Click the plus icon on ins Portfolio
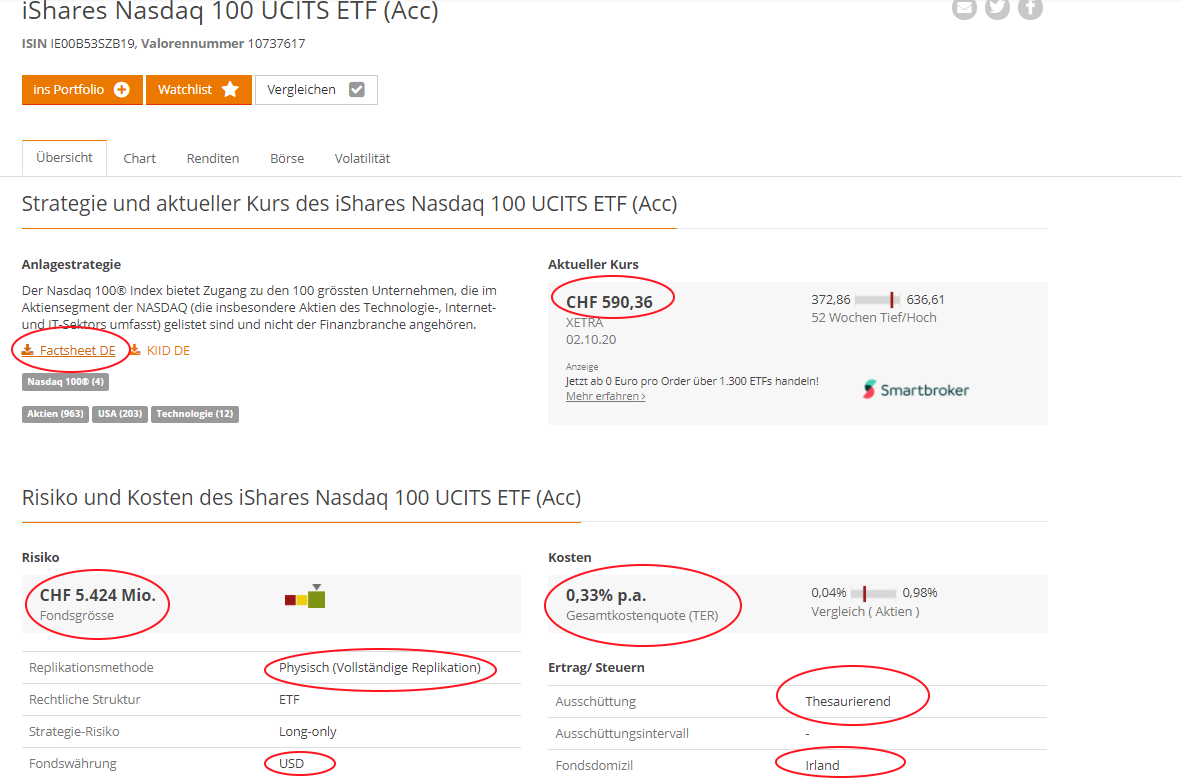The width and height of the screenshot is (1182, 779). (121, 90)
